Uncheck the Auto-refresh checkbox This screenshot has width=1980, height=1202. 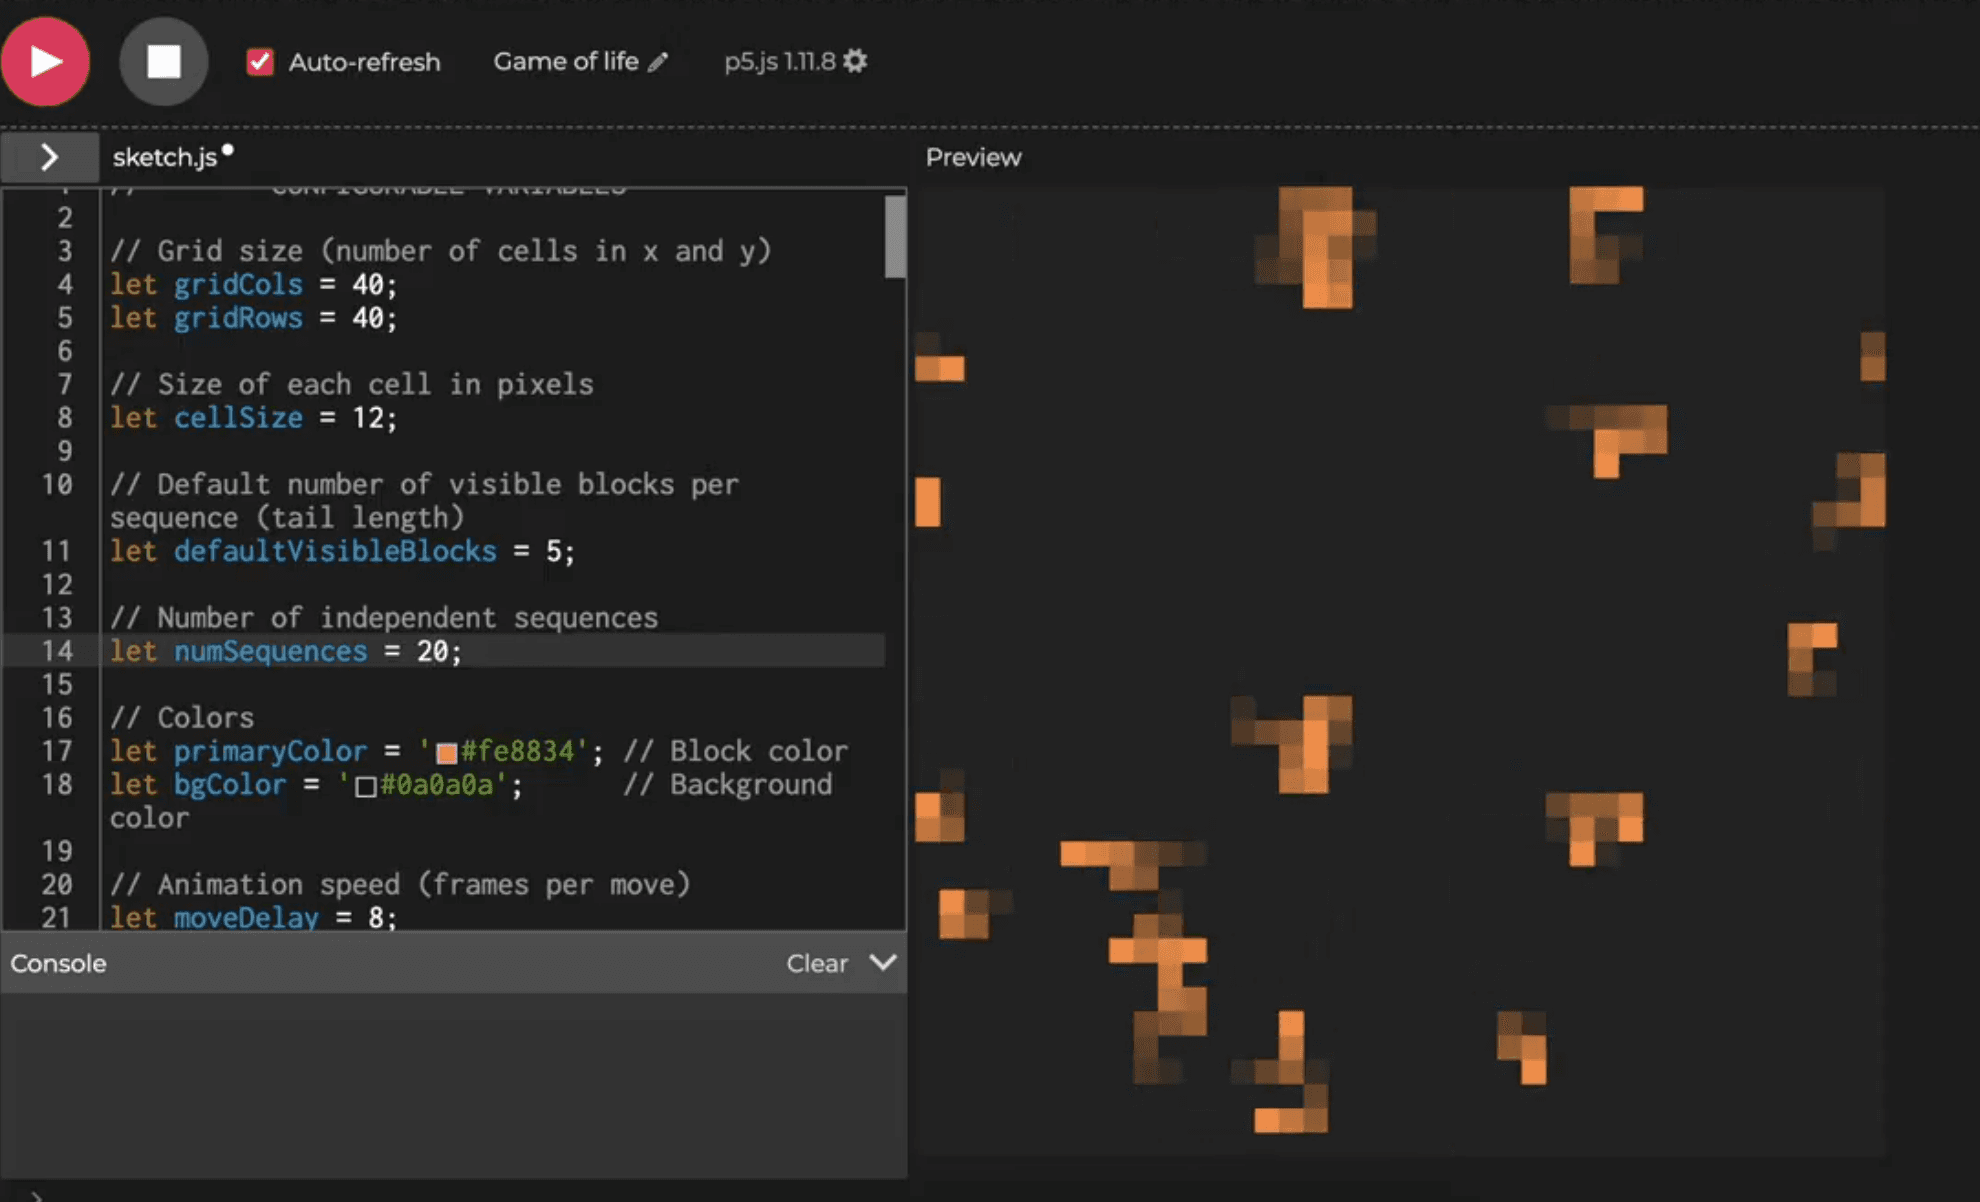pos(260,62)
